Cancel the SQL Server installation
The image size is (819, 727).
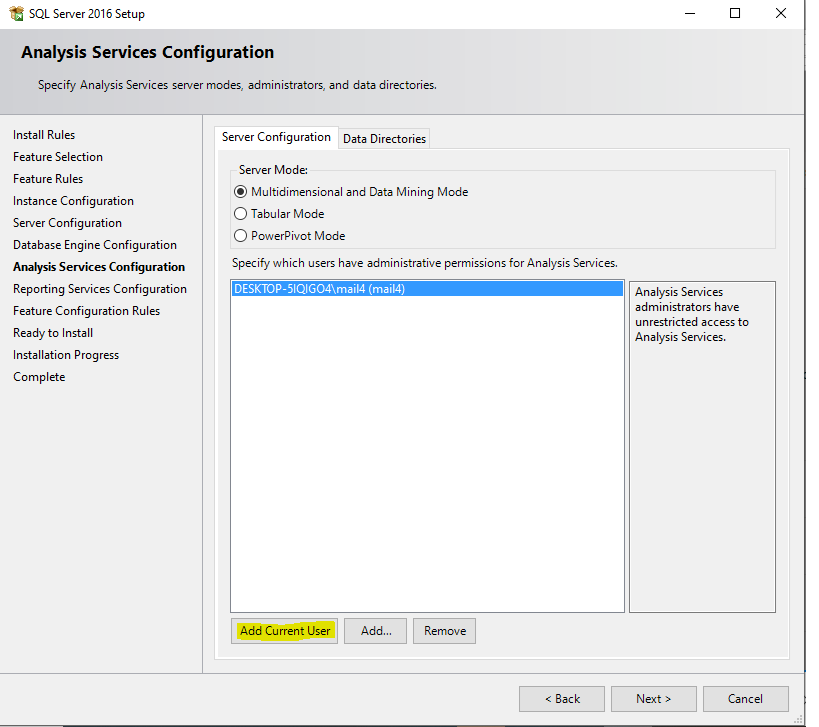pyautogui.click(x=745, y=698)
